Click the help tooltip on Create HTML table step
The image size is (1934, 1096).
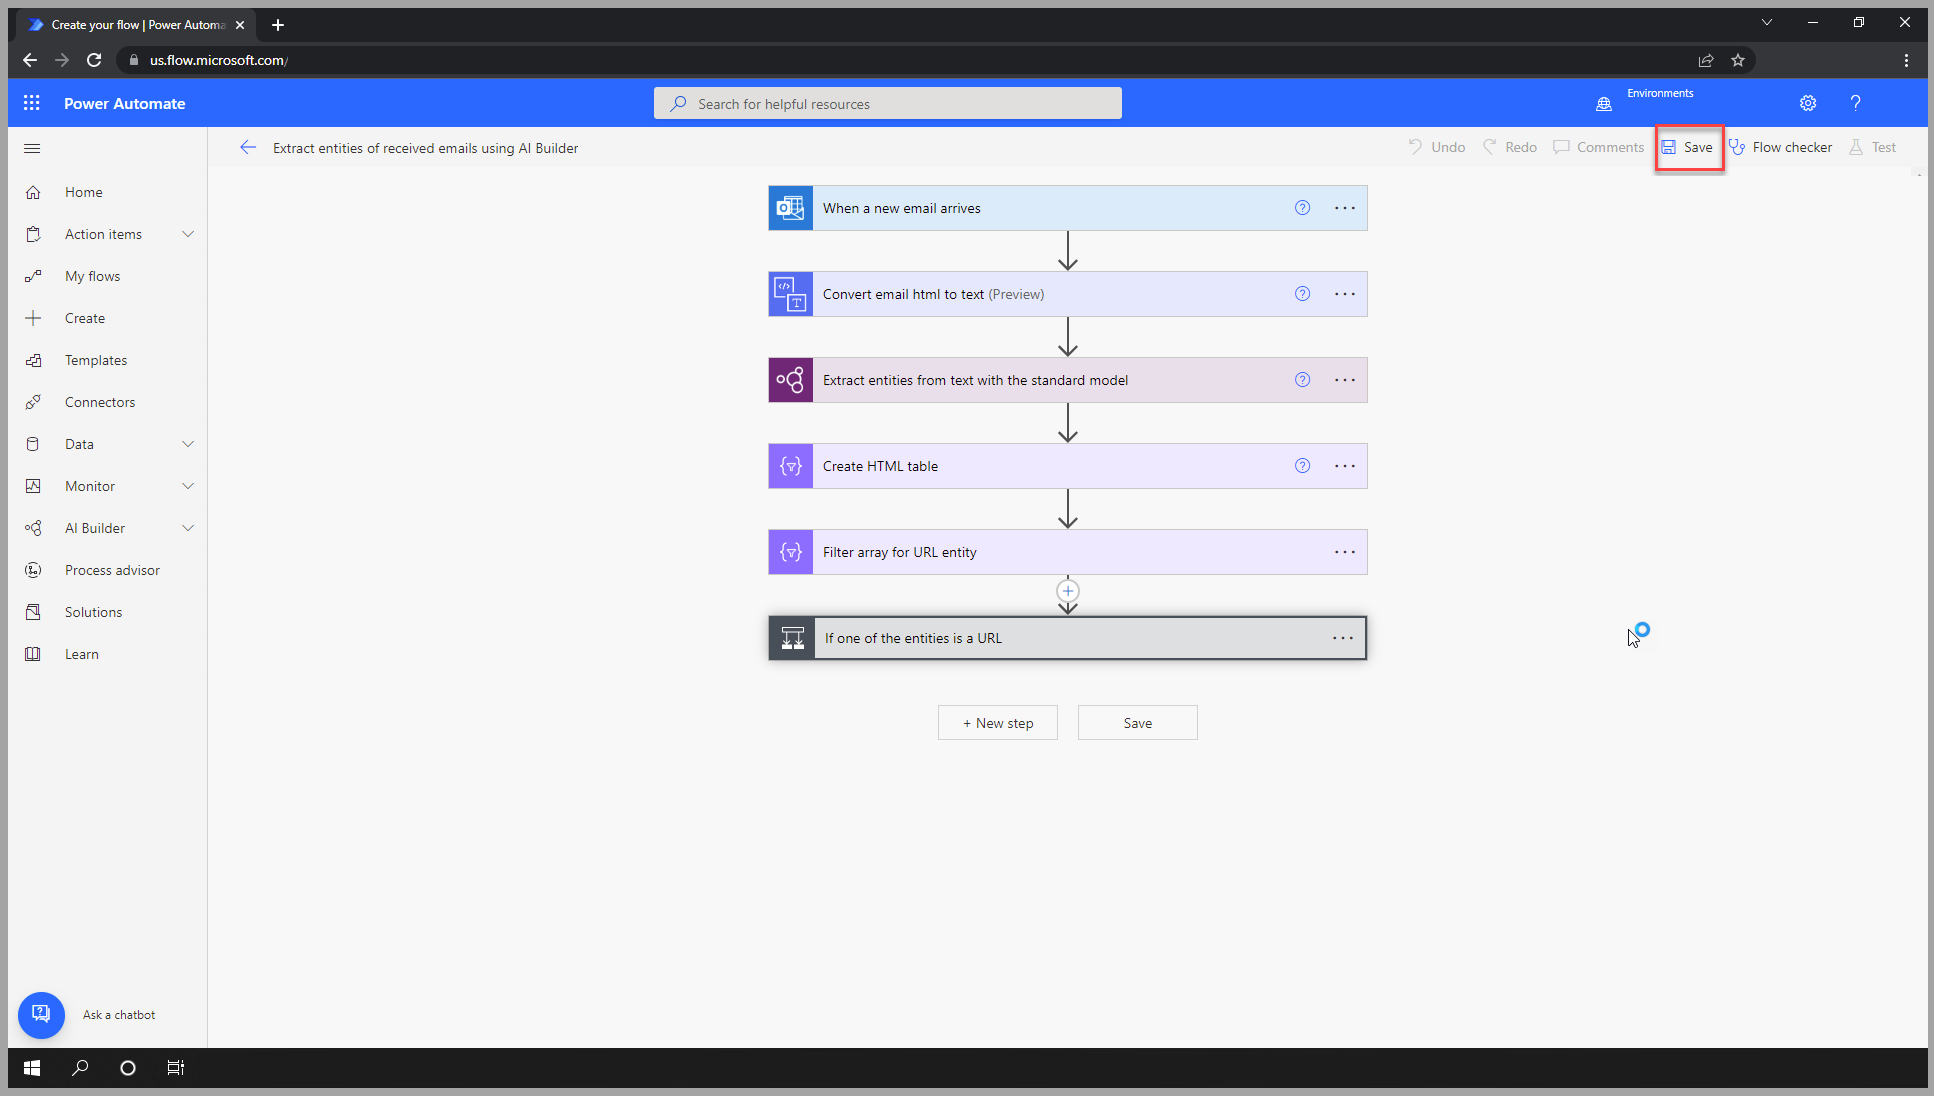(1302, 465)
